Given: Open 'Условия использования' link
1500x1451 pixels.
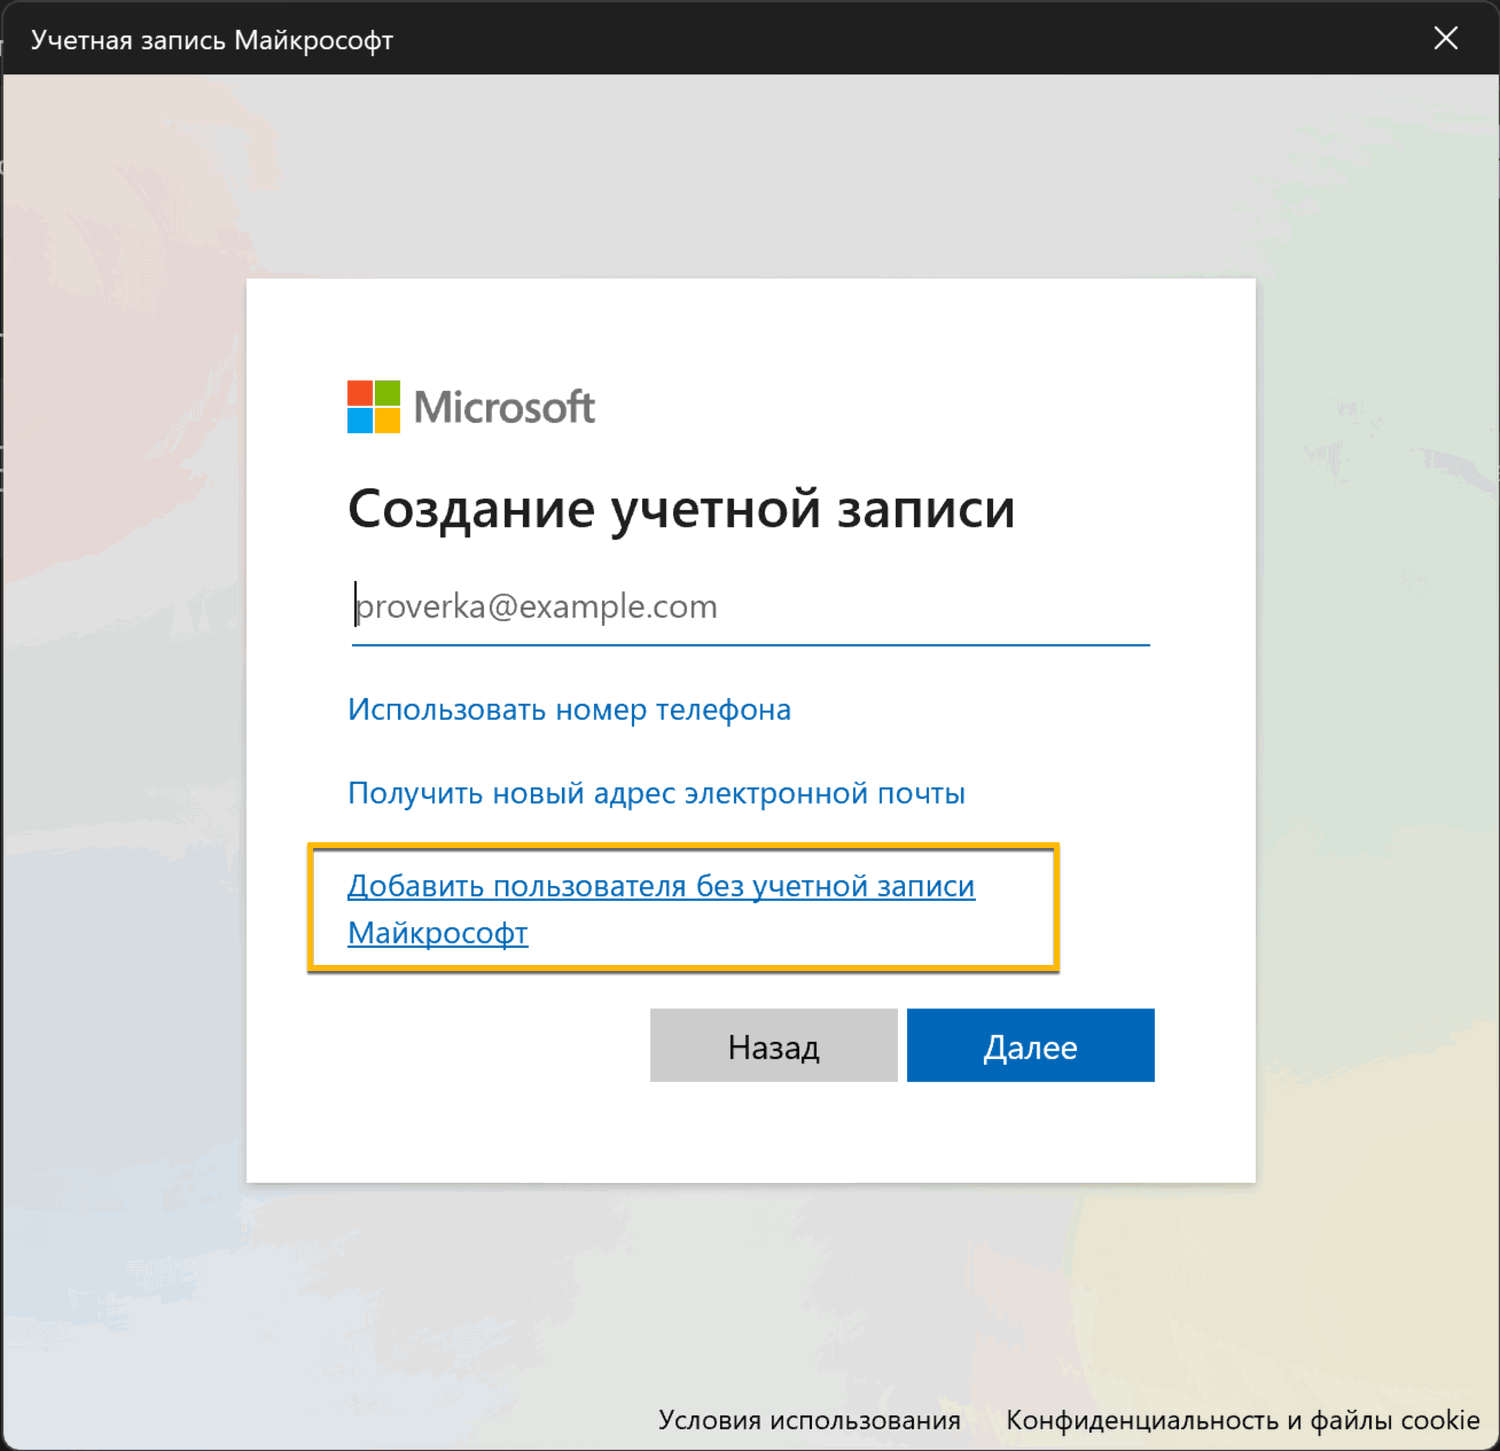Looking at the screenshot, I should point(809,1420).
